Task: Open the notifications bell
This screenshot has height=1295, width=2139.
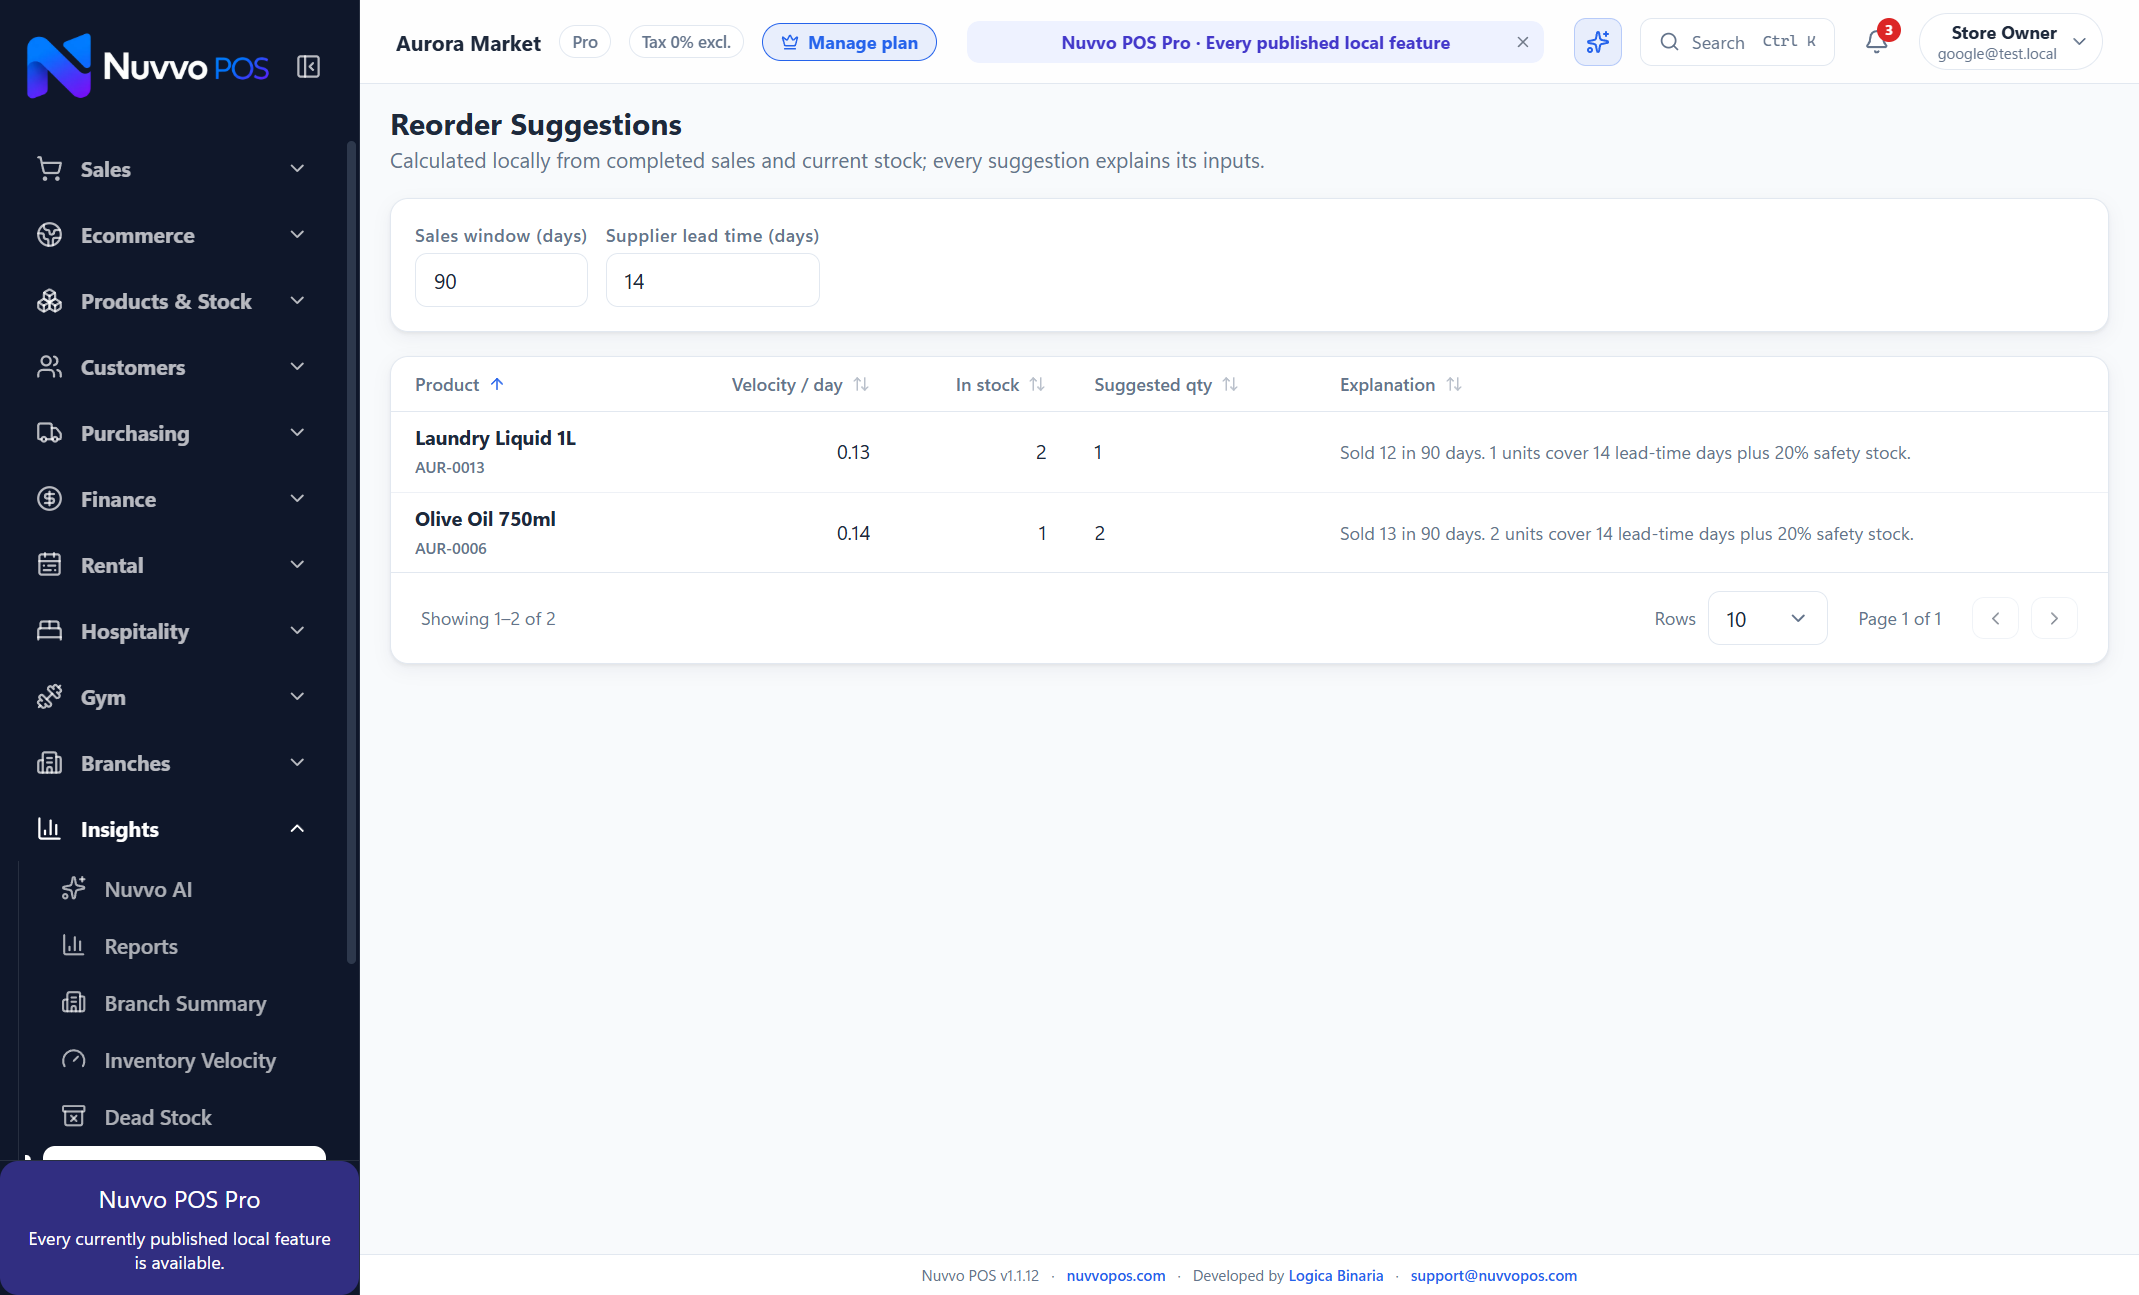Action: (x=1876, y=42)
